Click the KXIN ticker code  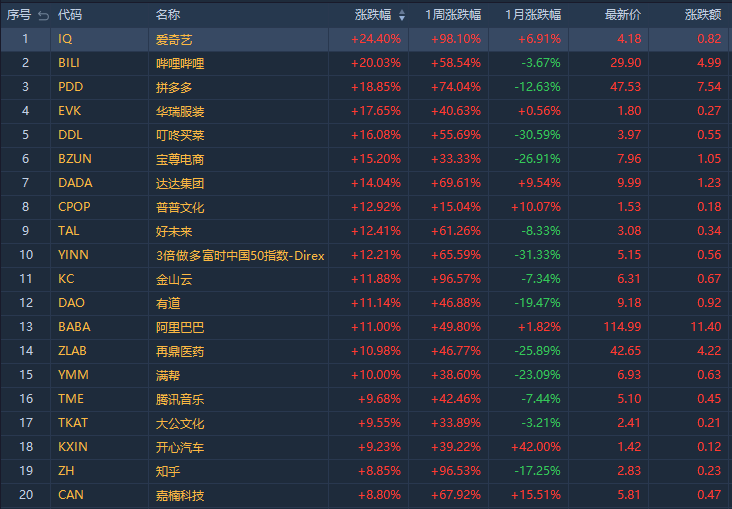[71, 447]
